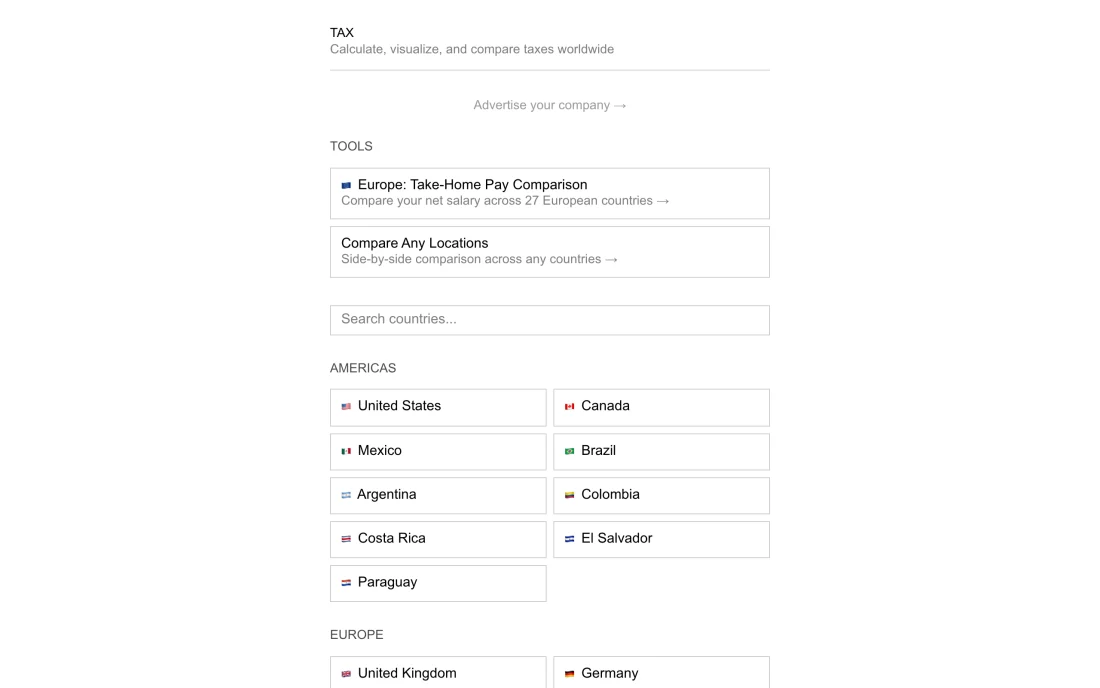Click the Costa Rica flag icon

pos(346,539)
